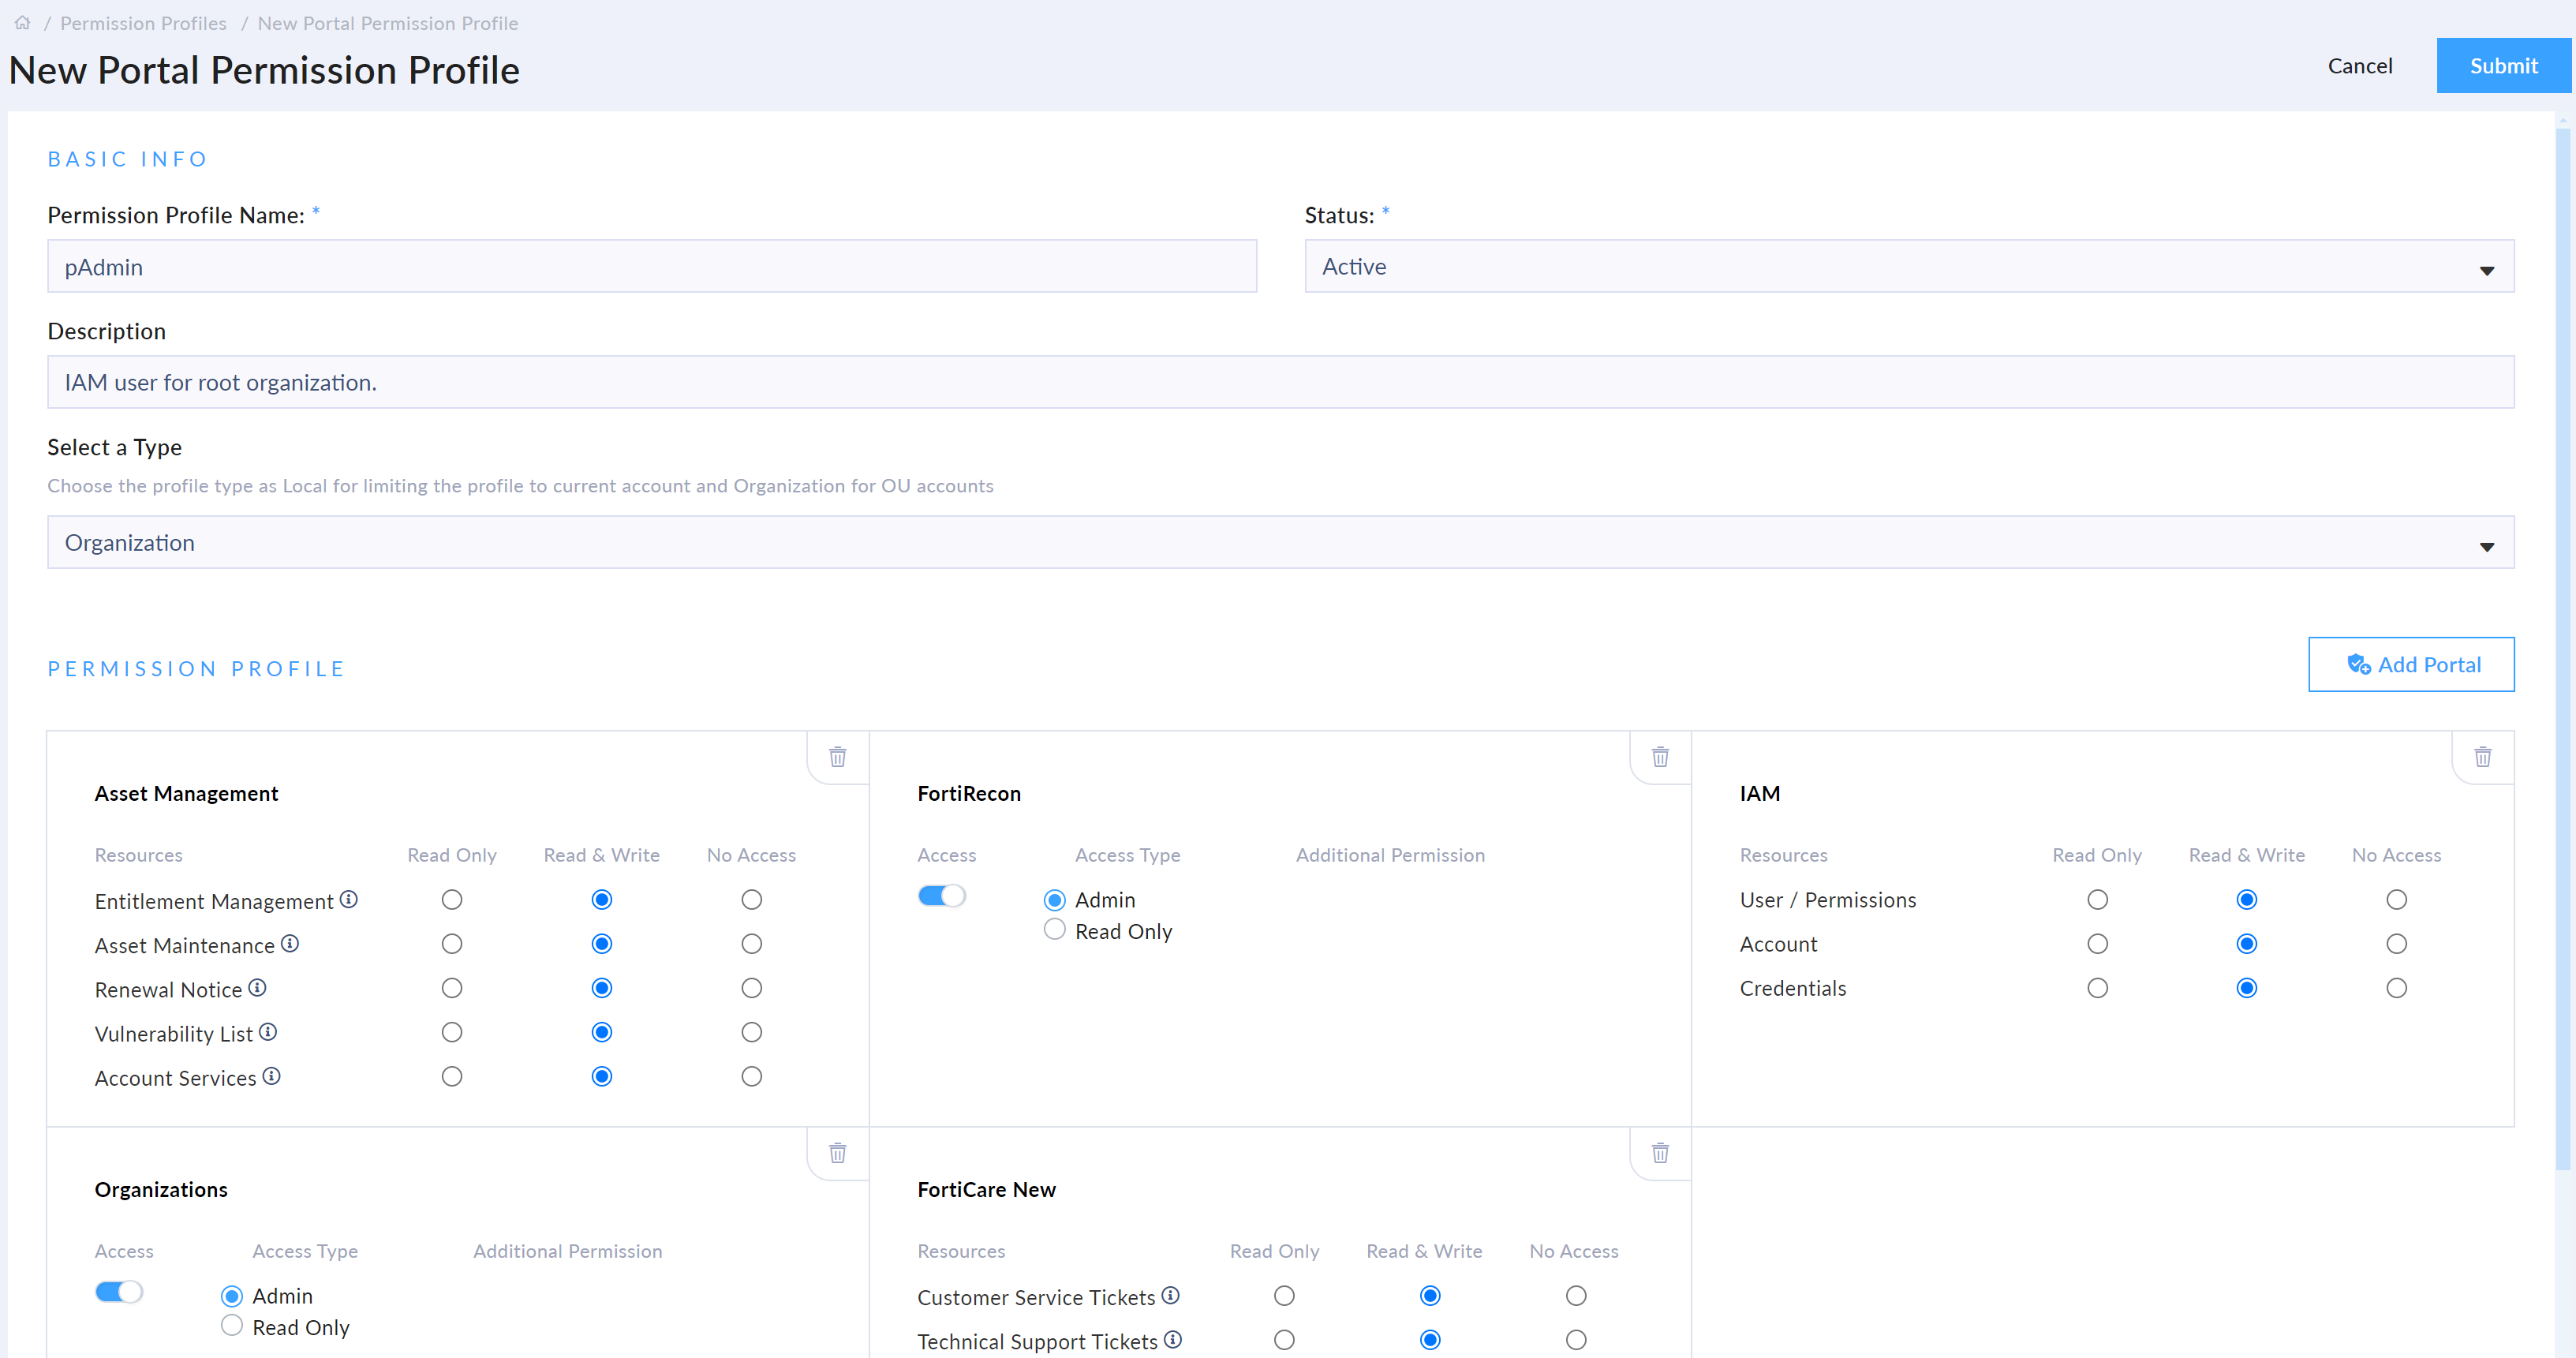
Task: Click the vertical scrollbar on the right
Action: [x=2566, y=400]
